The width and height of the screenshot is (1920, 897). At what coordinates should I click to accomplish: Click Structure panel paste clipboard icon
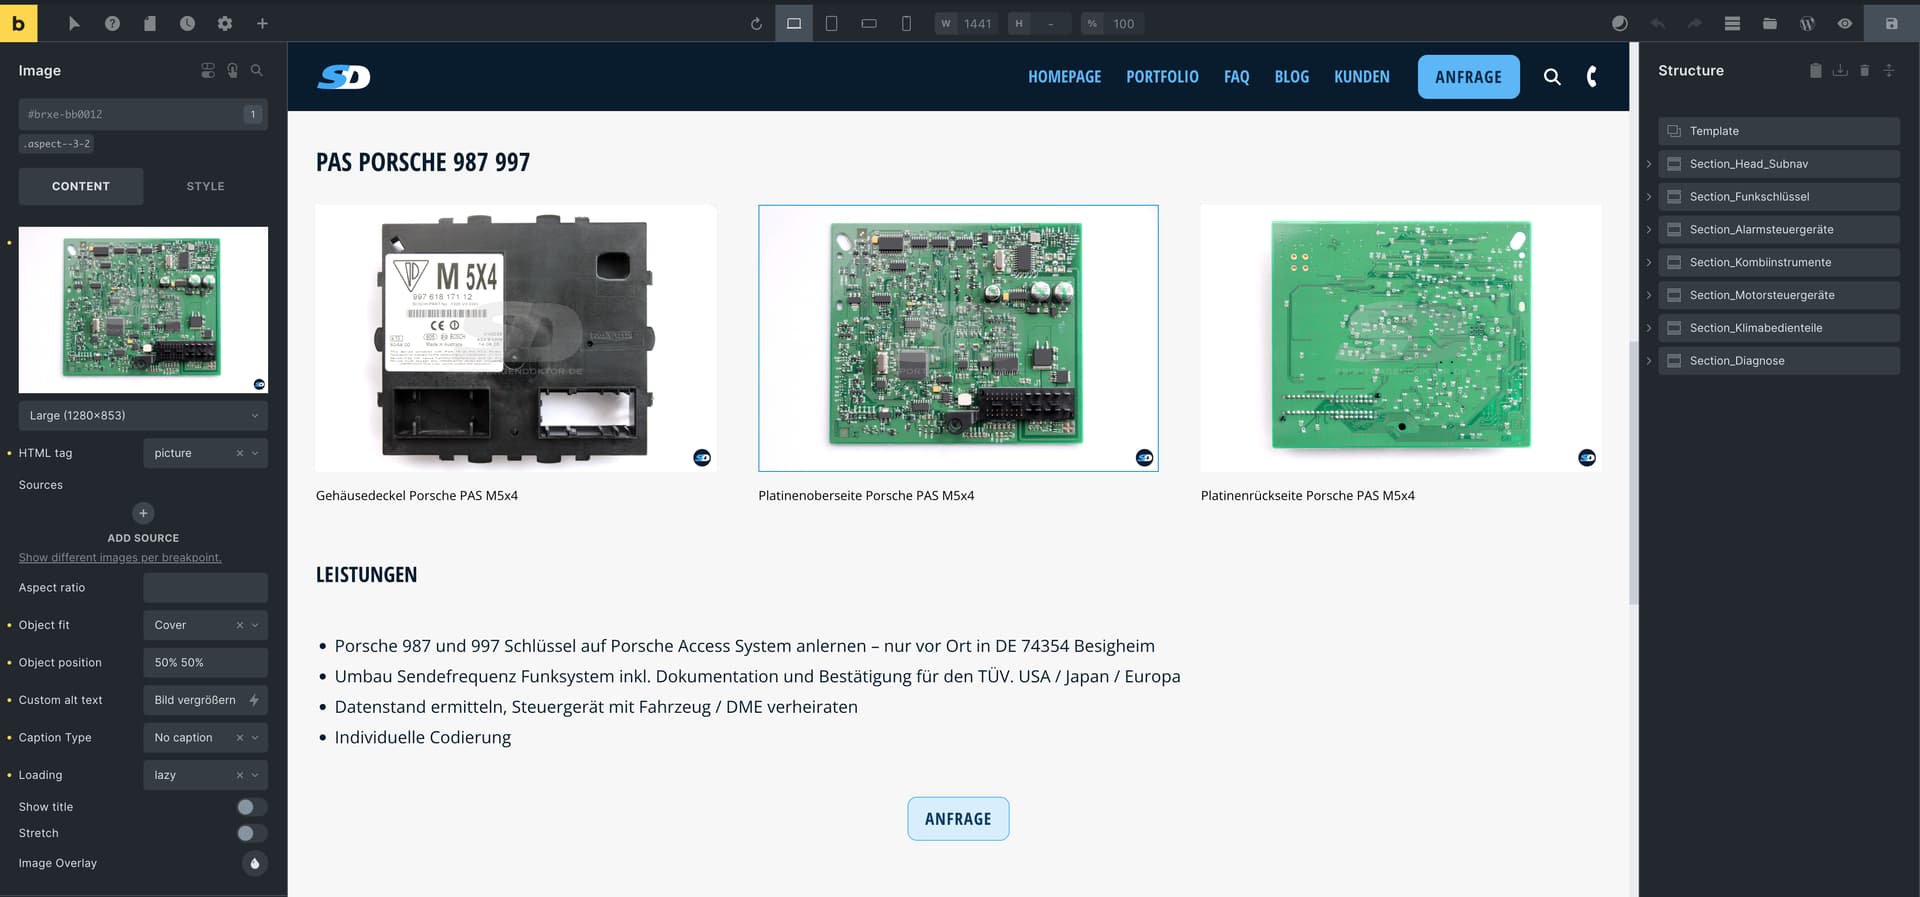point(1815,70)
